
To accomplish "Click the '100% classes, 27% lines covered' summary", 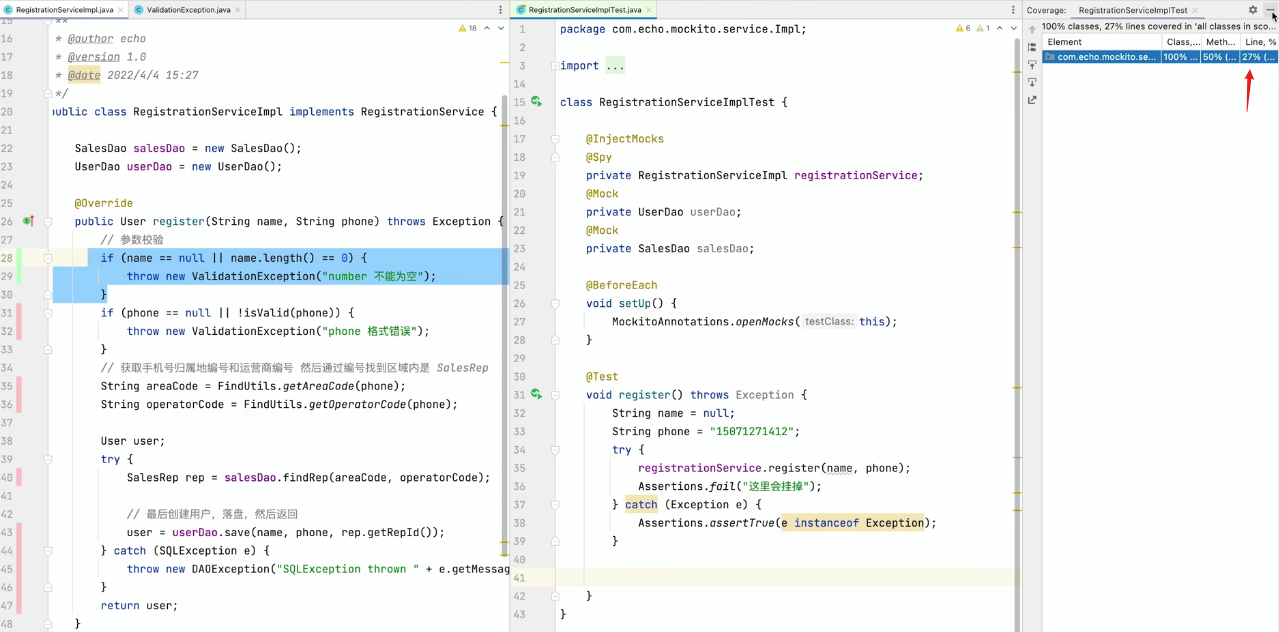I will tap(1159, 27).
